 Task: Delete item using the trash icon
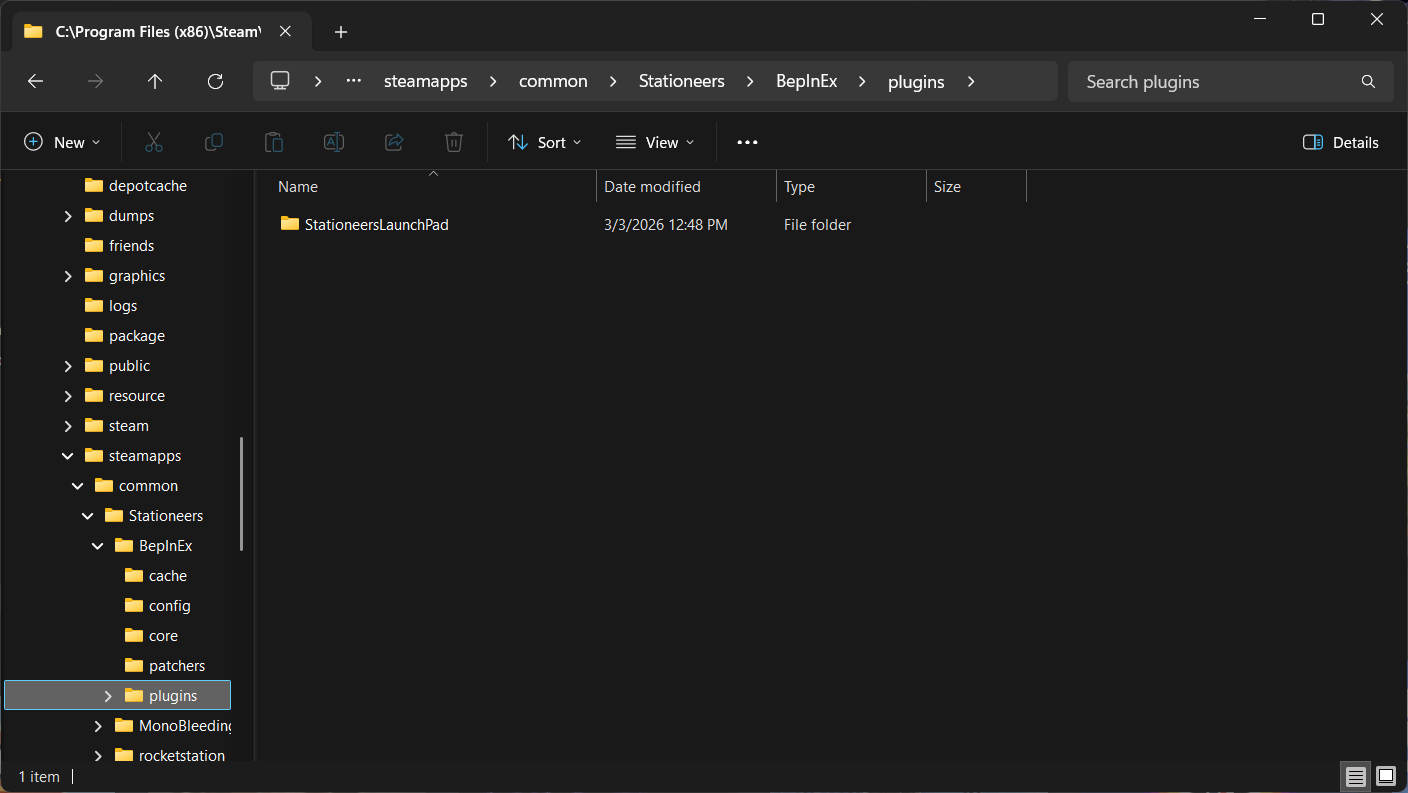pyautogui.click(x=453, y=142)
